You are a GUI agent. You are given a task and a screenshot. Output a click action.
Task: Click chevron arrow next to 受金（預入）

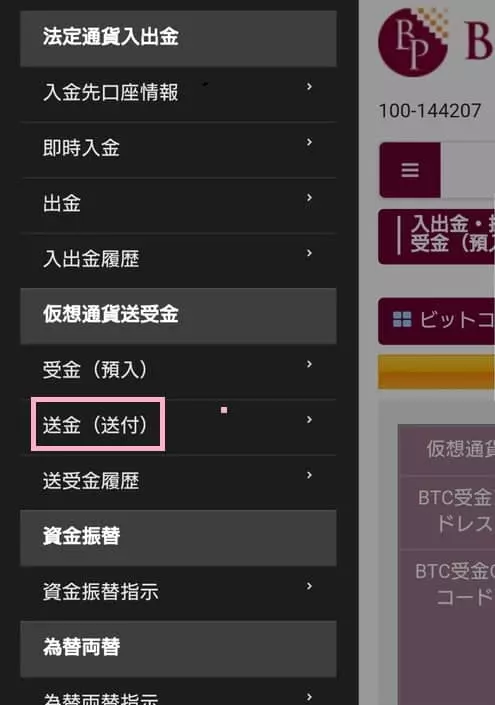(309, 364)
